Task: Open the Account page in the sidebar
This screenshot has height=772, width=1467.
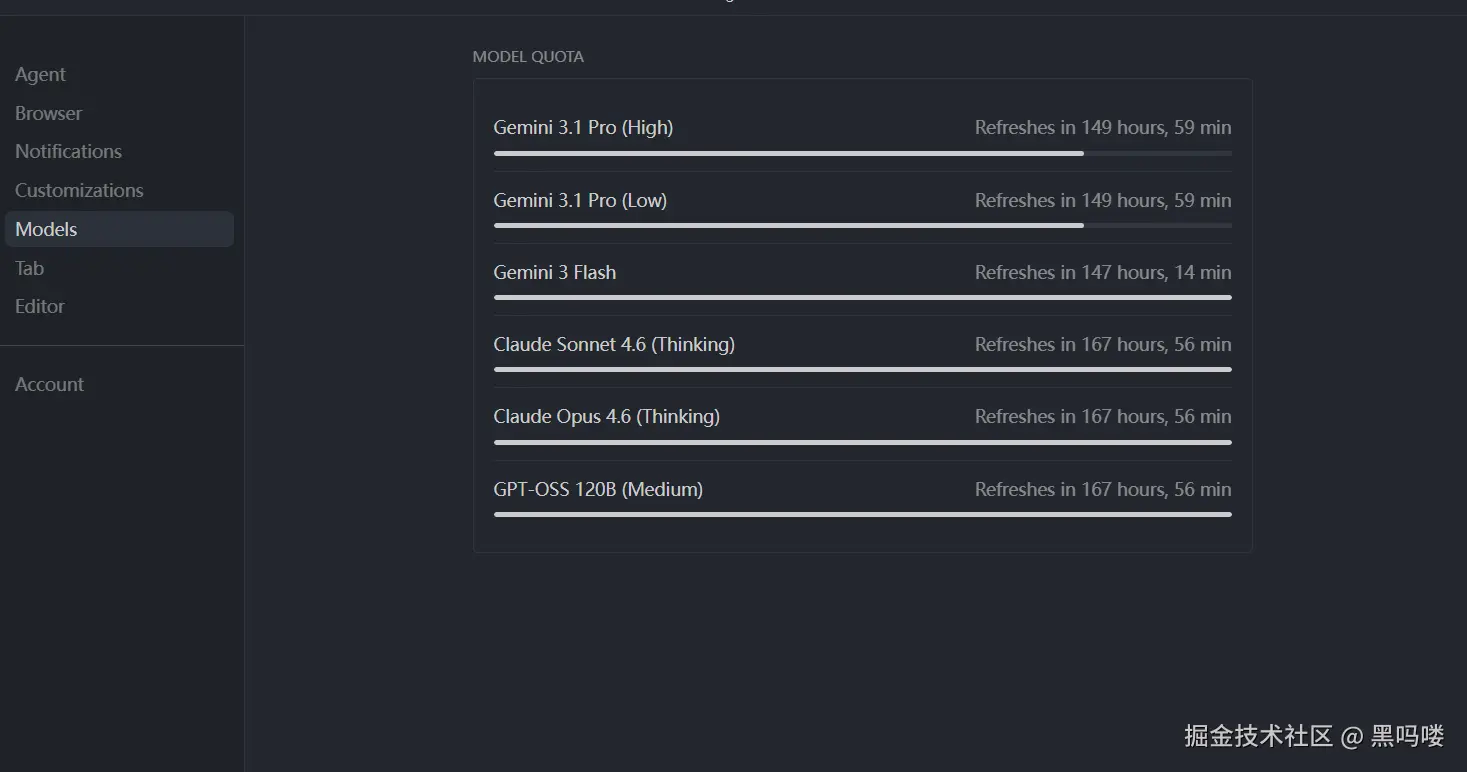Action: point(49,385)
